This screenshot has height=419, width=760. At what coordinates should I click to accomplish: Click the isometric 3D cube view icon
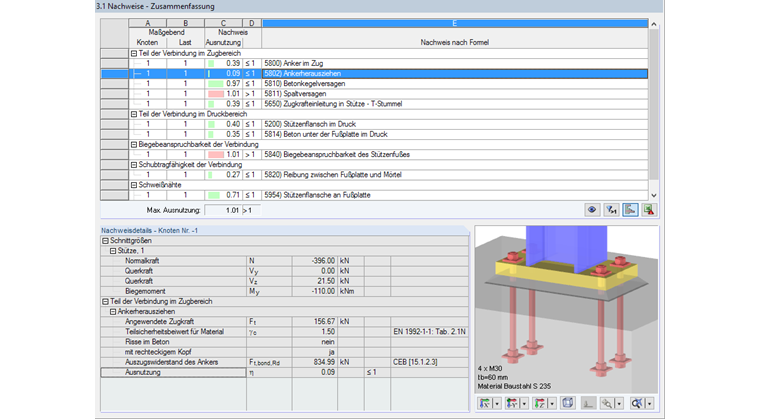point(568,403)
